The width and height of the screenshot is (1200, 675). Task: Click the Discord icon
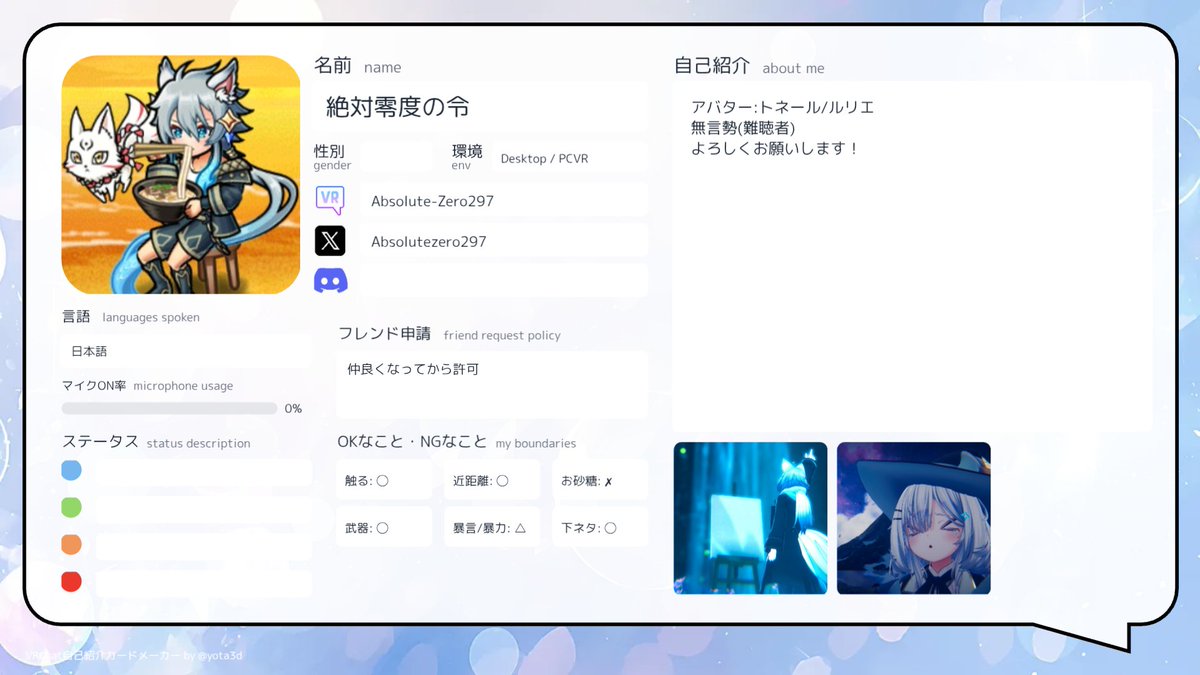331,280
